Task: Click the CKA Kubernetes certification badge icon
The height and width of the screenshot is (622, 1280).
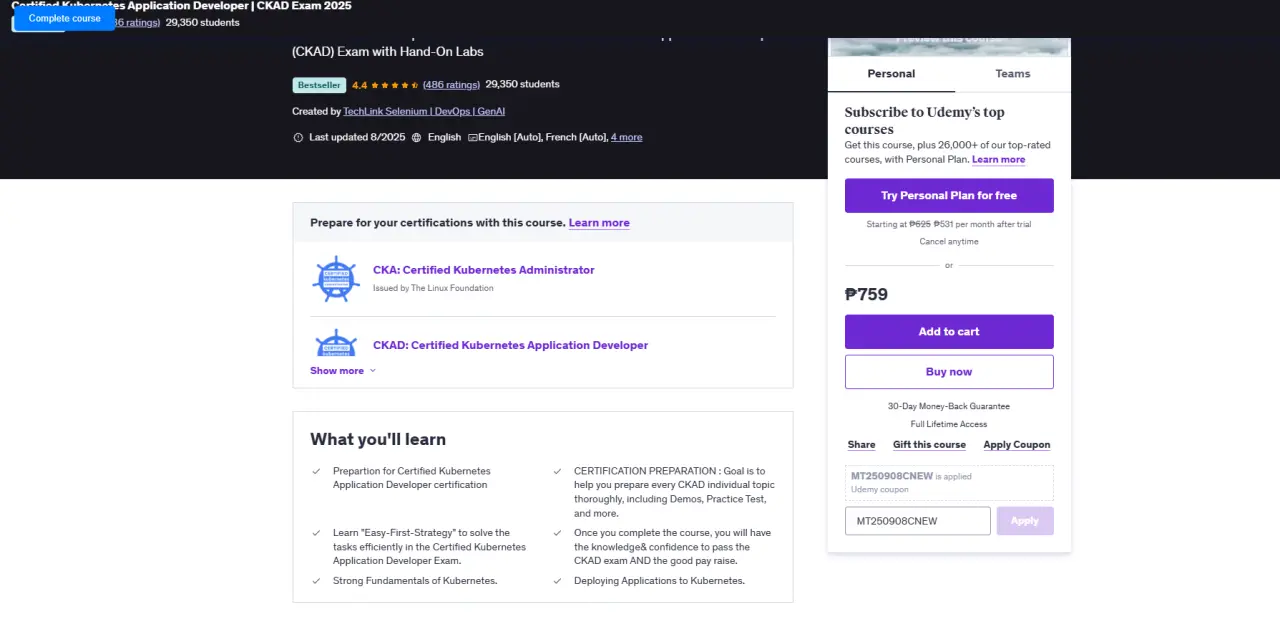Action: (x=336, y=279)
